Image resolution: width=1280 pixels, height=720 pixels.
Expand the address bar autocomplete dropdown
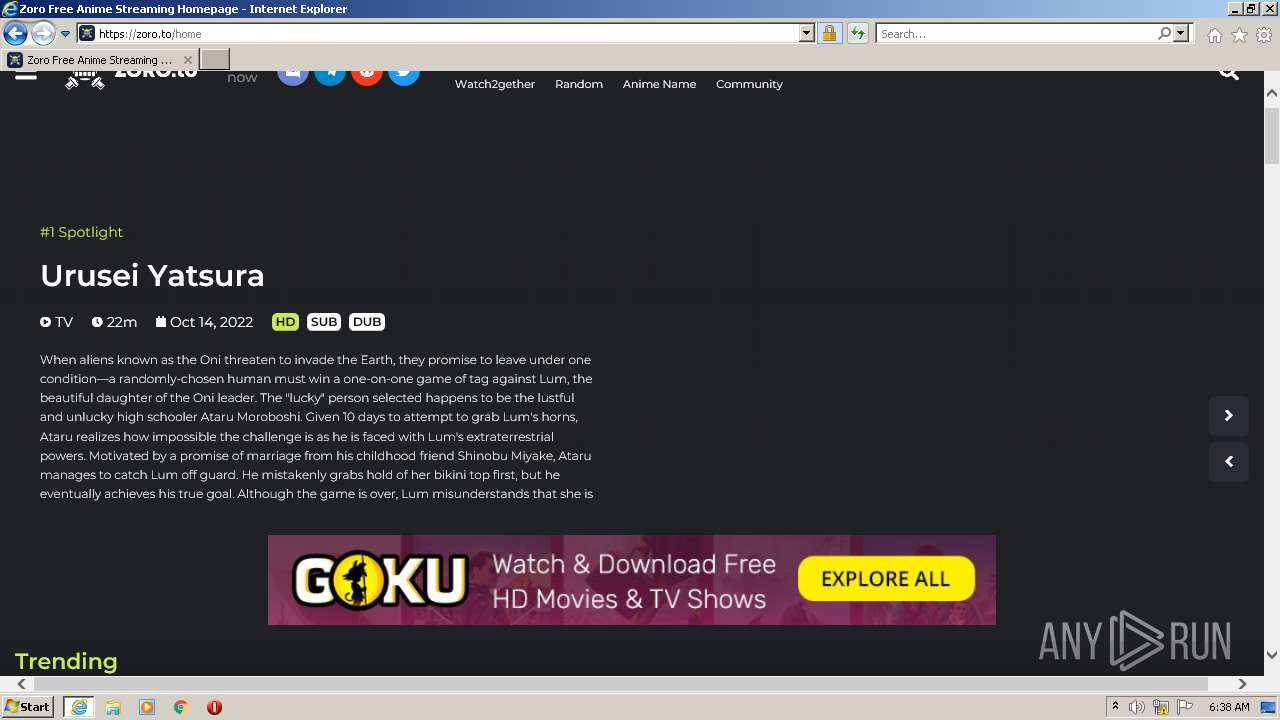[x=807, y=34]
